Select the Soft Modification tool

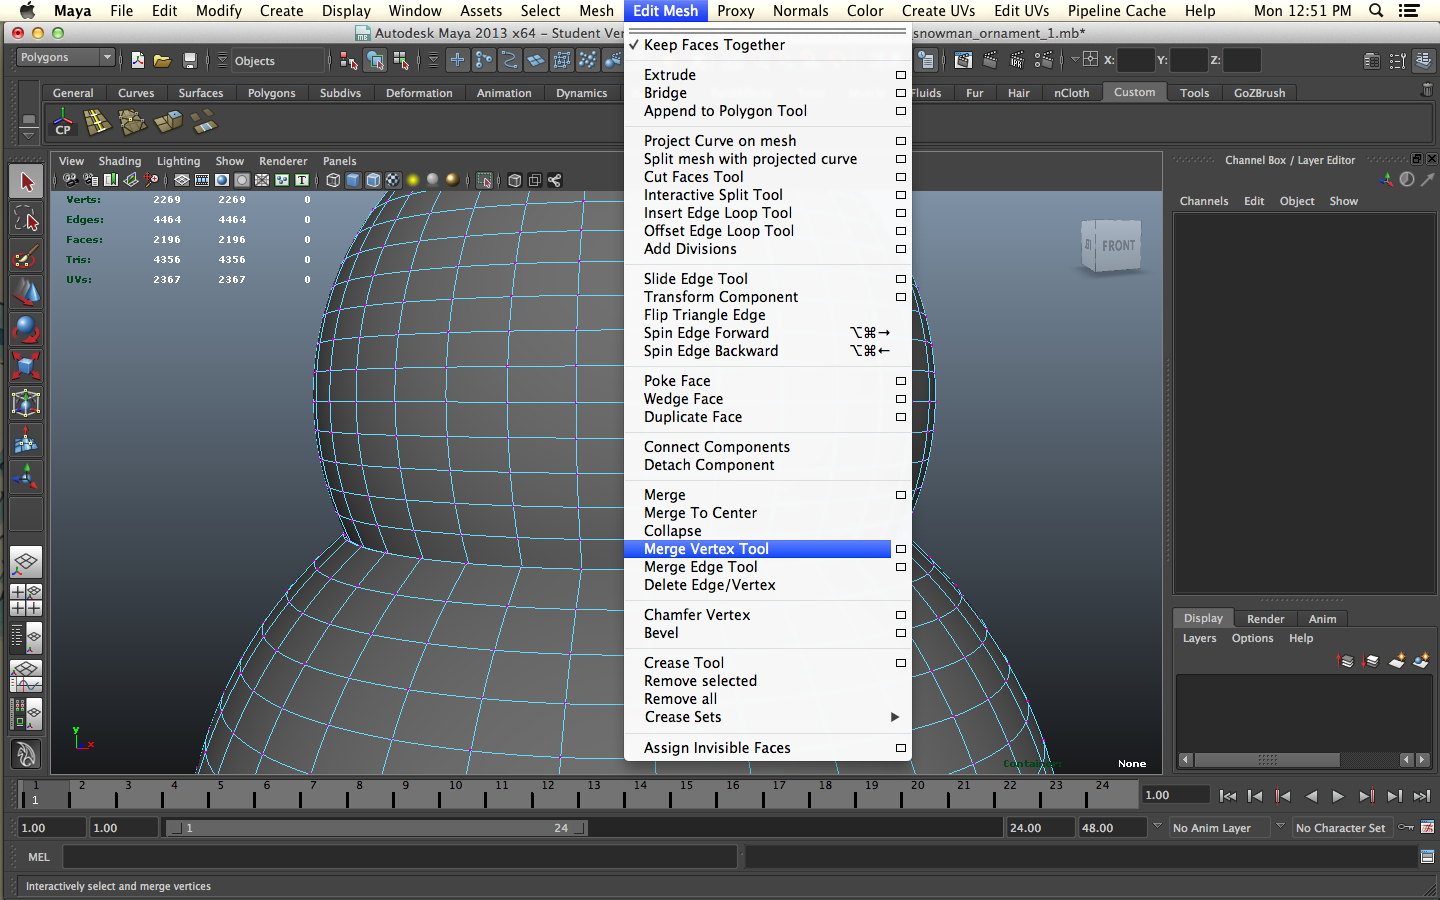(26, 440)
